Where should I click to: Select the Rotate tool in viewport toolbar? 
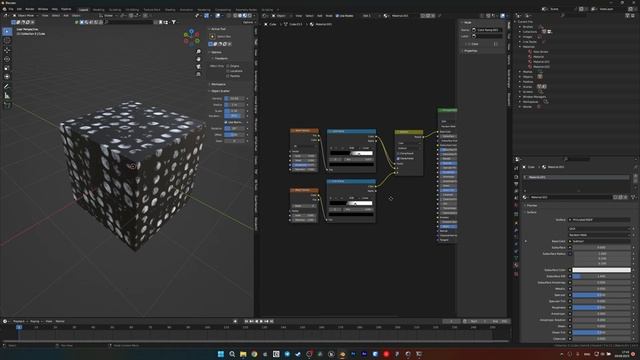click(7, 59)
